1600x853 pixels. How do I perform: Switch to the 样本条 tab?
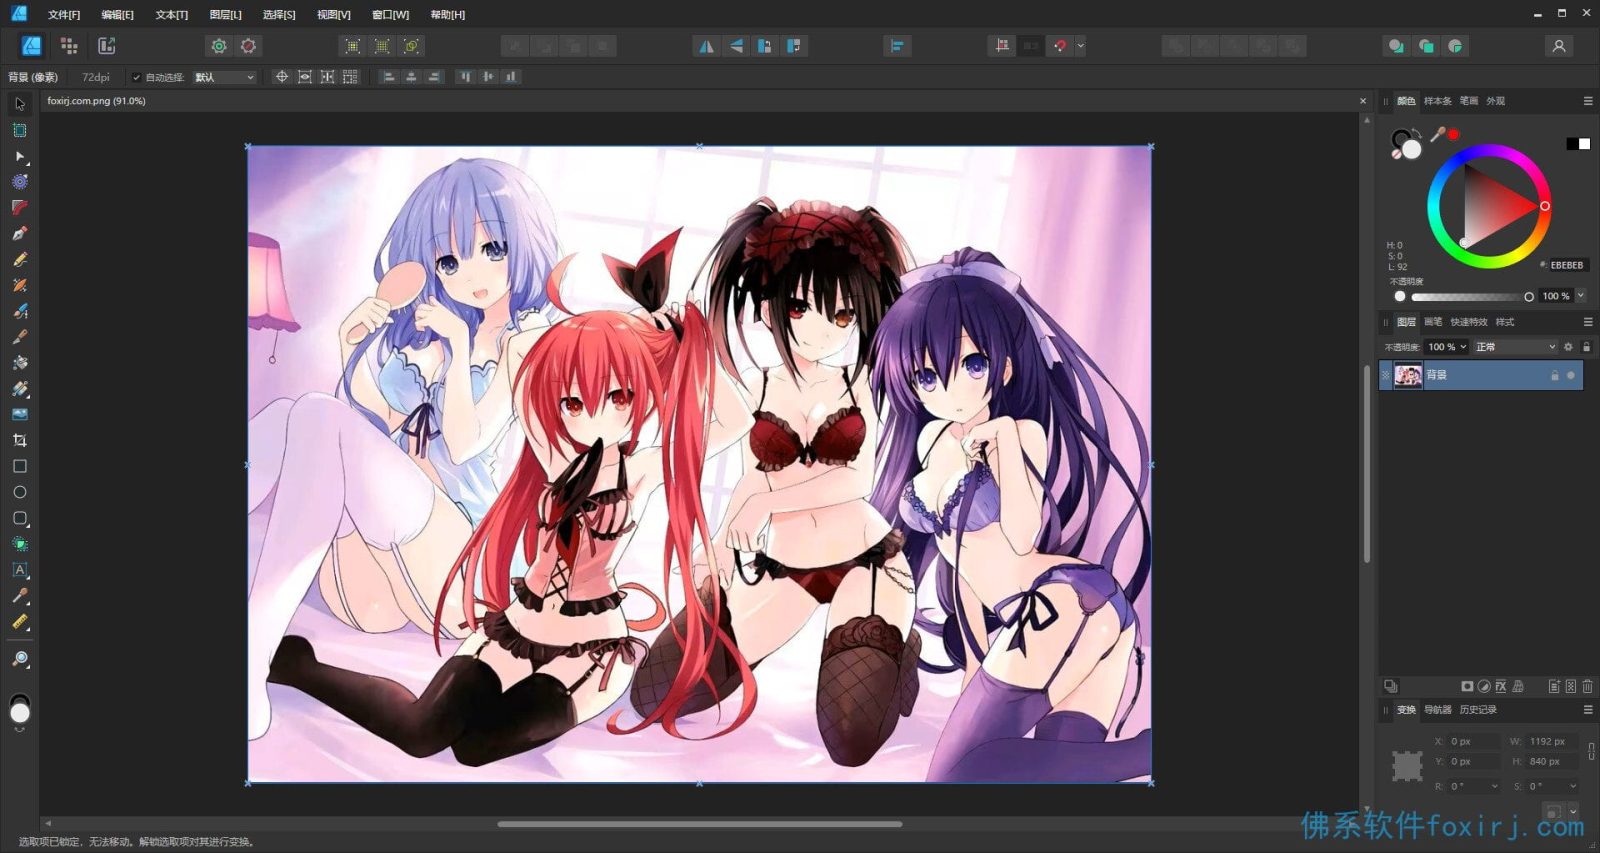(x=1438, y=101)
